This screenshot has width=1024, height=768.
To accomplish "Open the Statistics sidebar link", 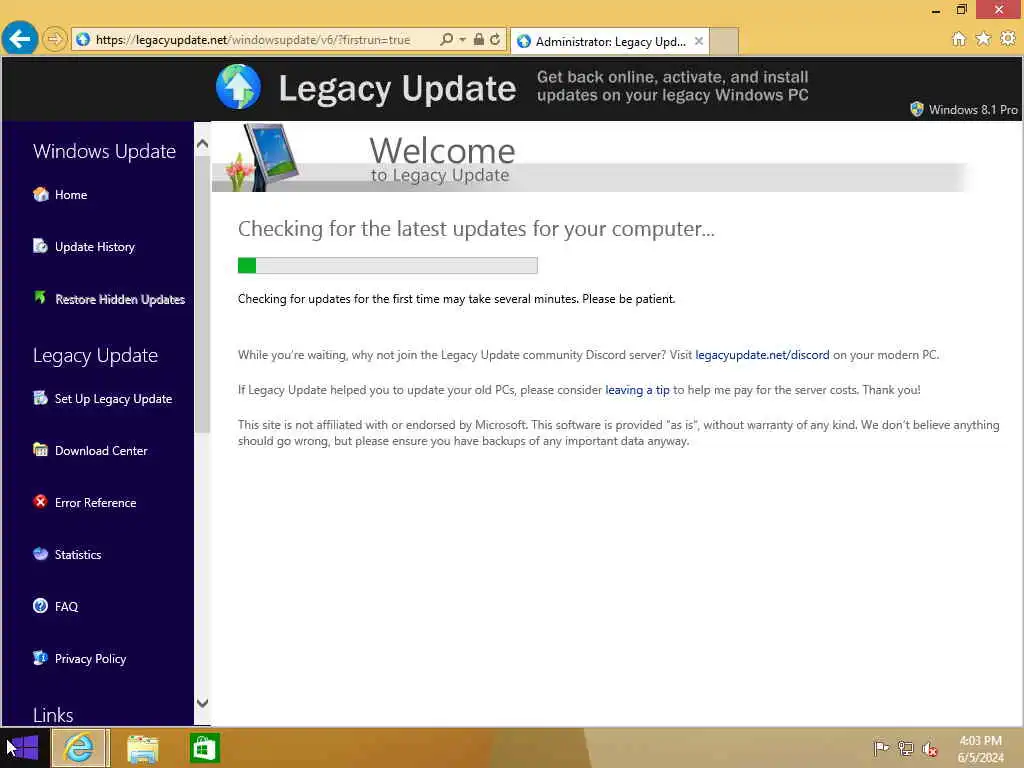I will coord(78,554).
